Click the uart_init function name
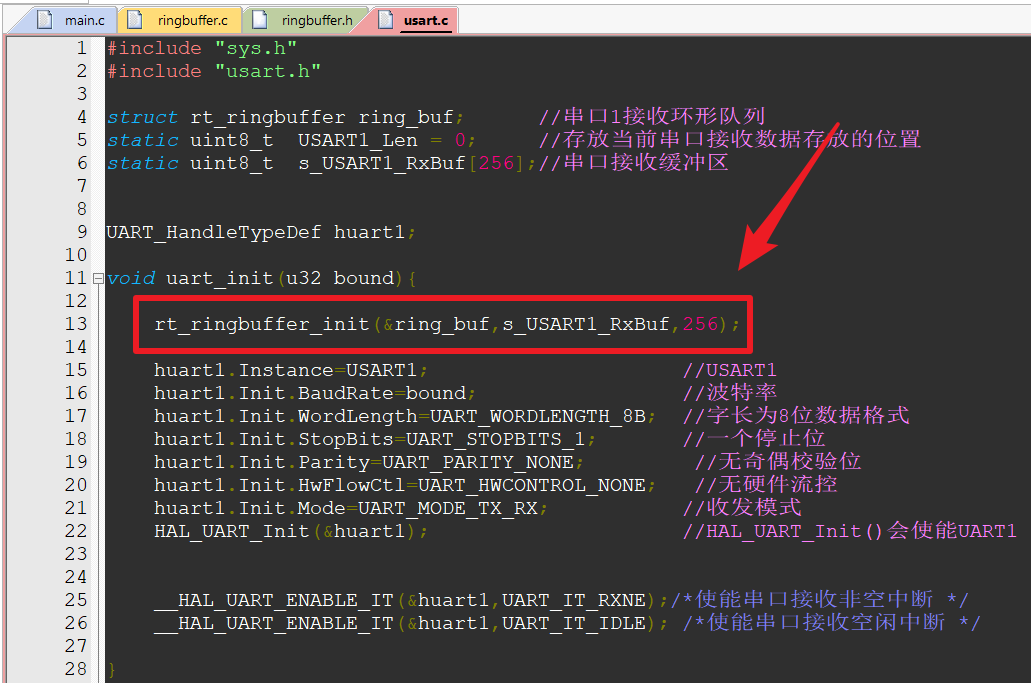Viewport: 1031px width, 683px height. click(x=219, y=279)
